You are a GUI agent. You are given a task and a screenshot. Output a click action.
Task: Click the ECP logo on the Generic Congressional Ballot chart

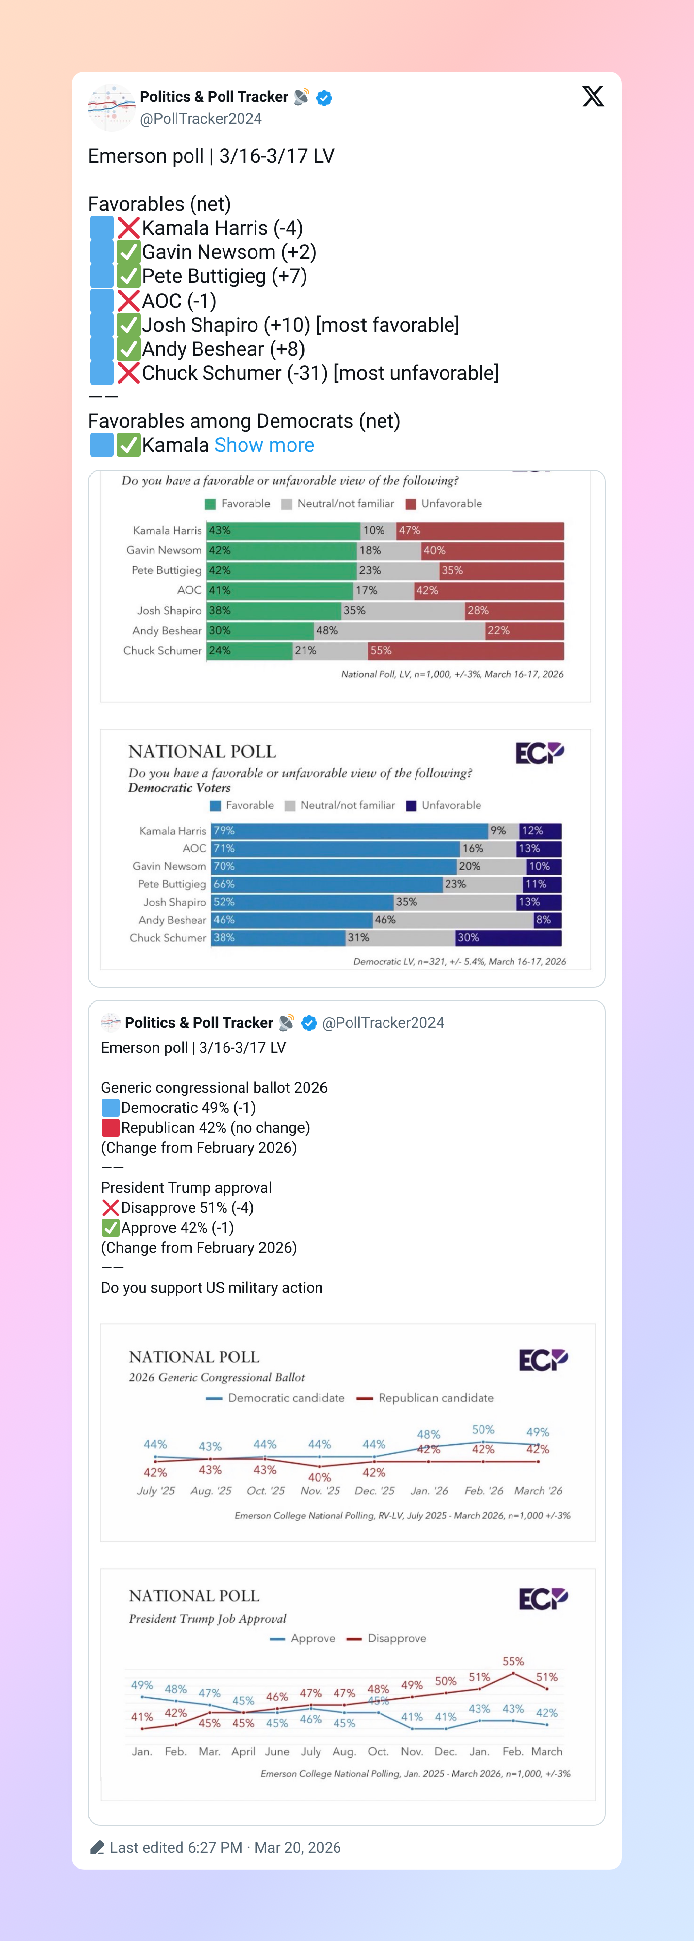click(x=543, y=1360)
